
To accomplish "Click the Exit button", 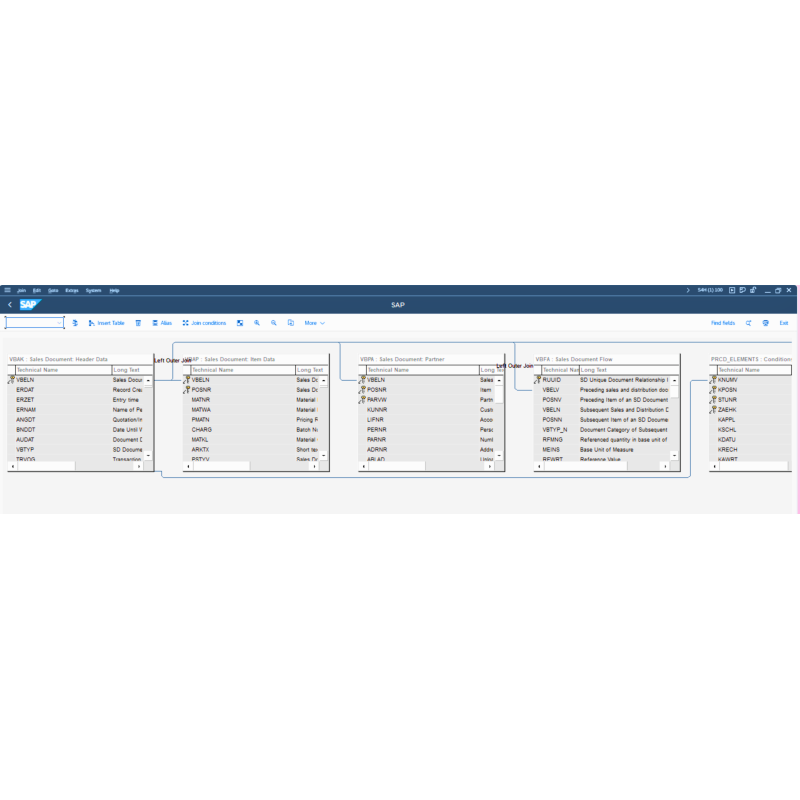I will (x=784, y=323).
